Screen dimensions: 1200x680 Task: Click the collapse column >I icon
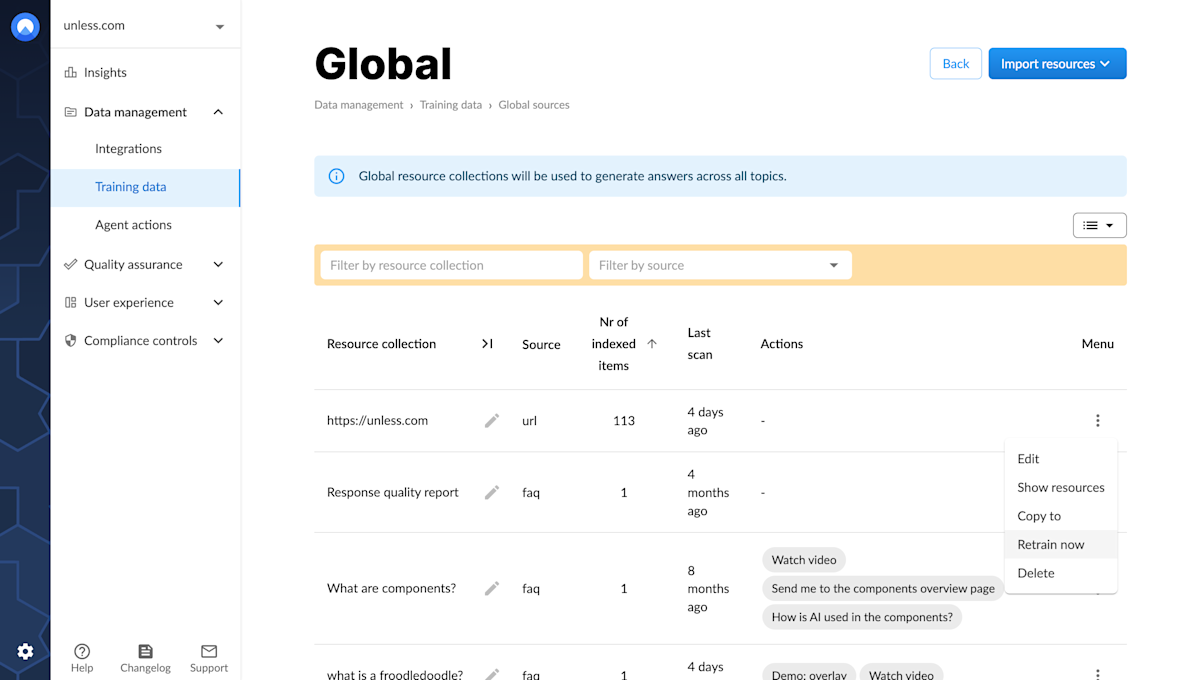(x=487, y=343)
